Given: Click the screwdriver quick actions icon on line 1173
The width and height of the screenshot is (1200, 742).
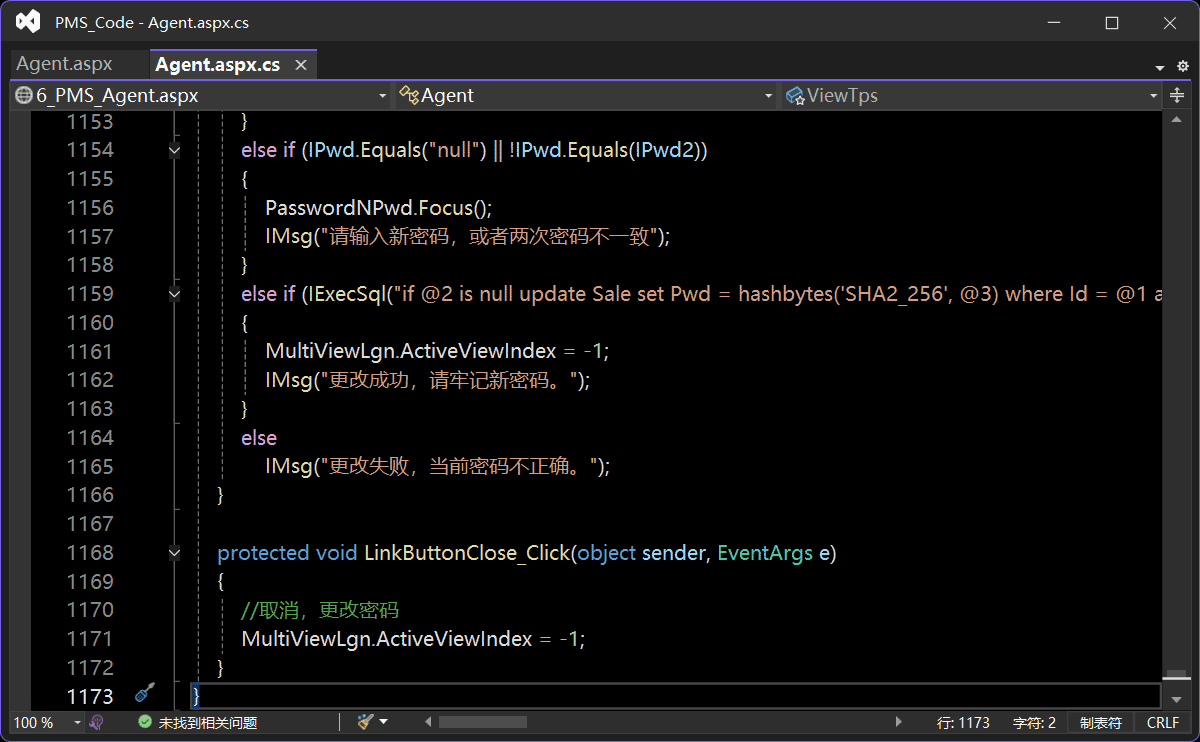Looking at the screenshot, I should pos(145,693).
